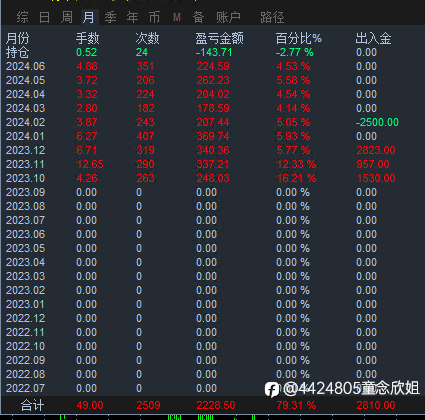The height and width of the screenshot is (420, 425).
Task: Select the 持仓 row label
Action: click(x=18, y=52)
